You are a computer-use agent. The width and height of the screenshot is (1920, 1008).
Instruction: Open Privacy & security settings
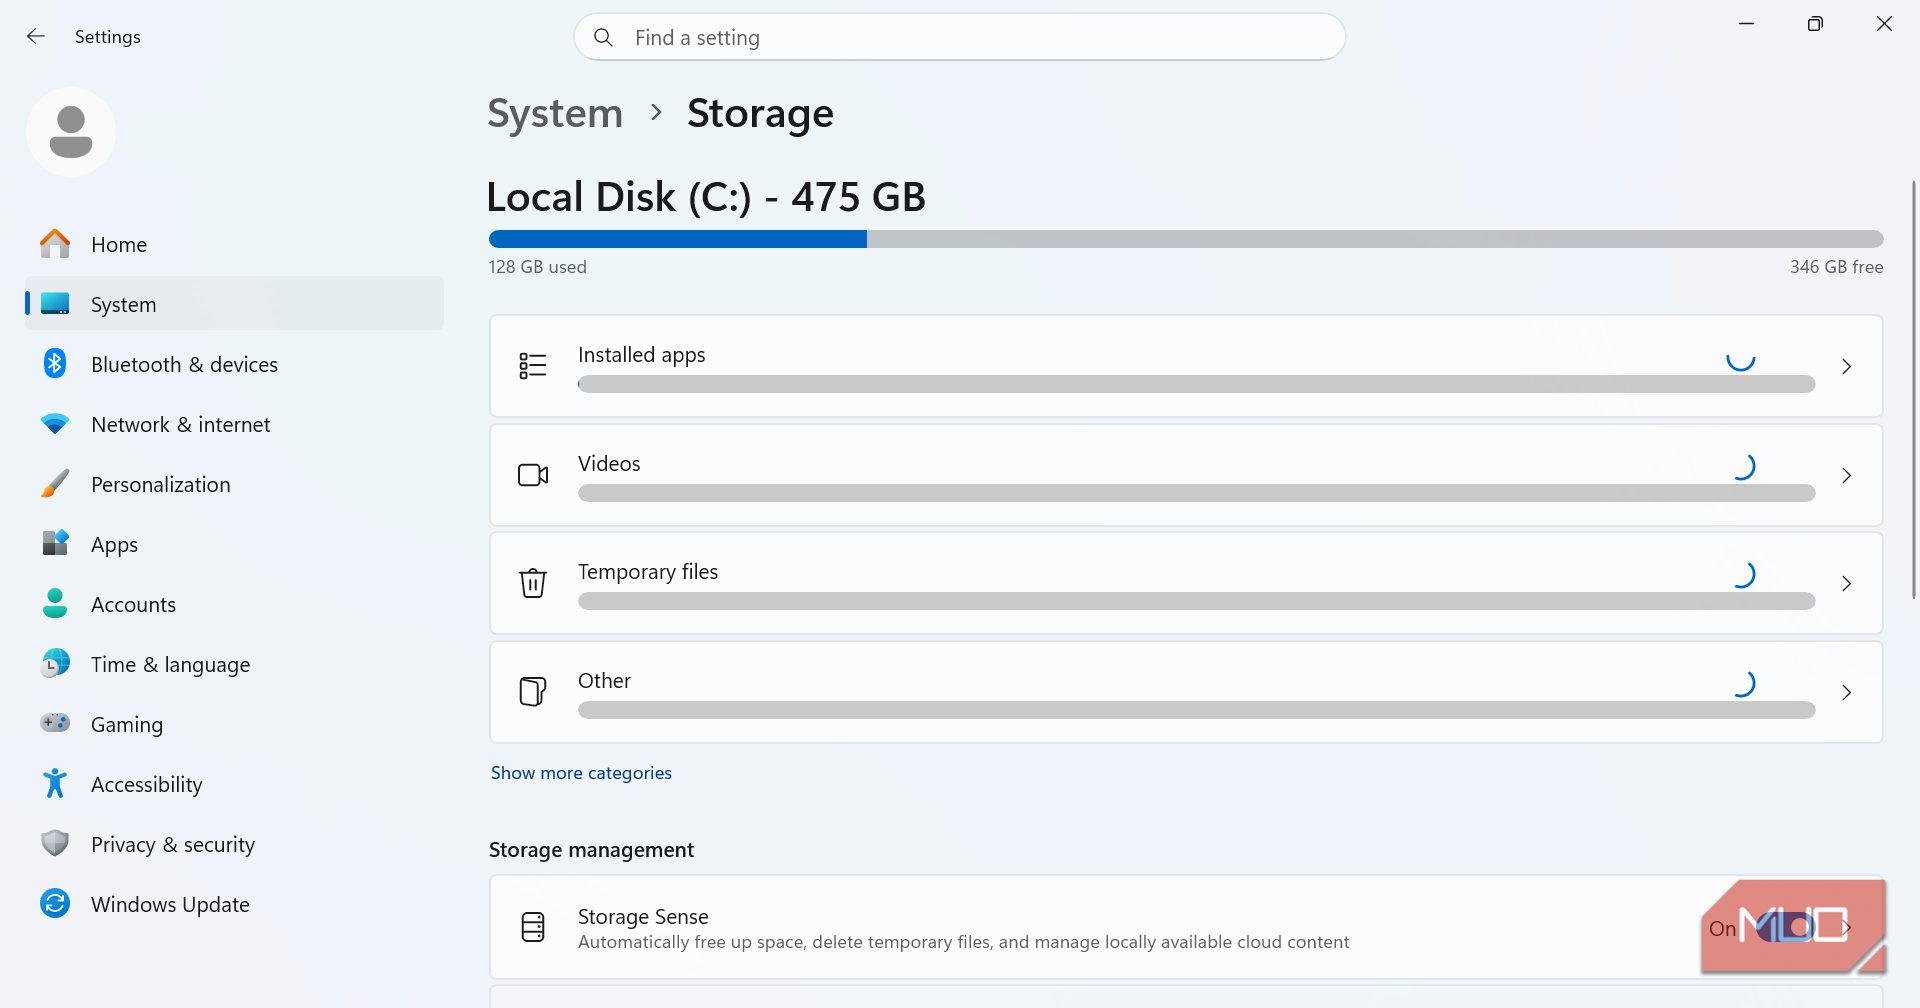click(x=234, y=844)
